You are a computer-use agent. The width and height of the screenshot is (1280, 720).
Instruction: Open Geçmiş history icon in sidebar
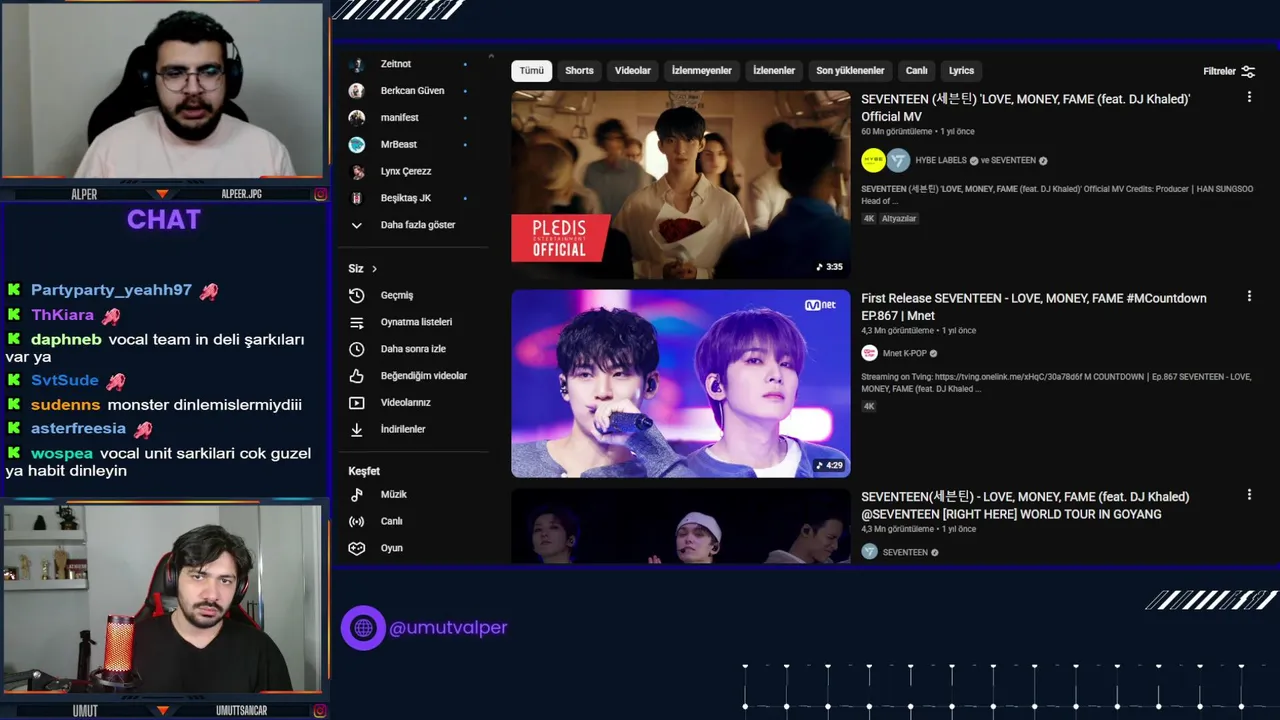[357, 295]
